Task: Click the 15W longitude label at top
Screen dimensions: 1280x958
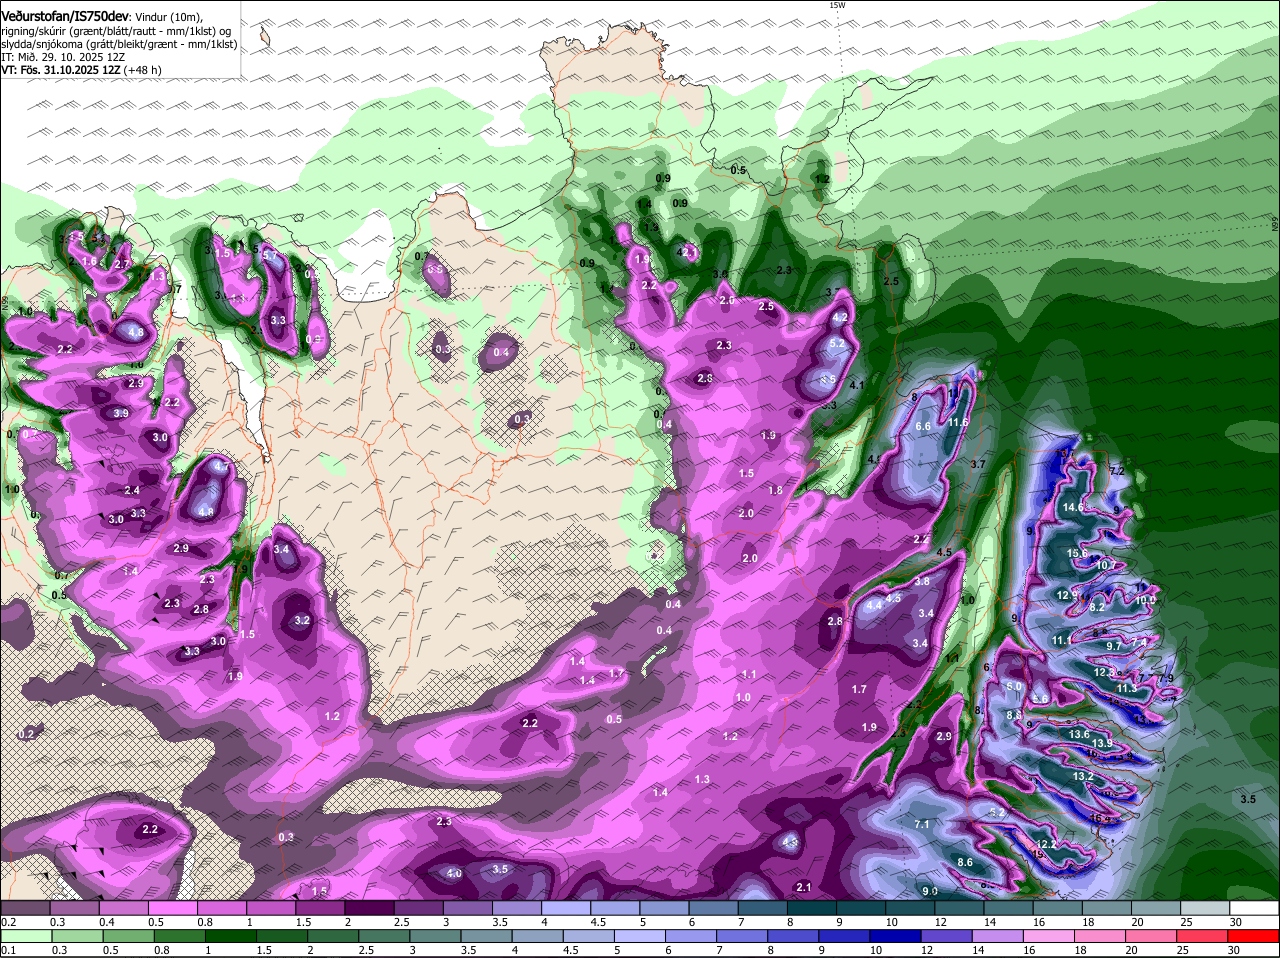Action: [837, 5]
